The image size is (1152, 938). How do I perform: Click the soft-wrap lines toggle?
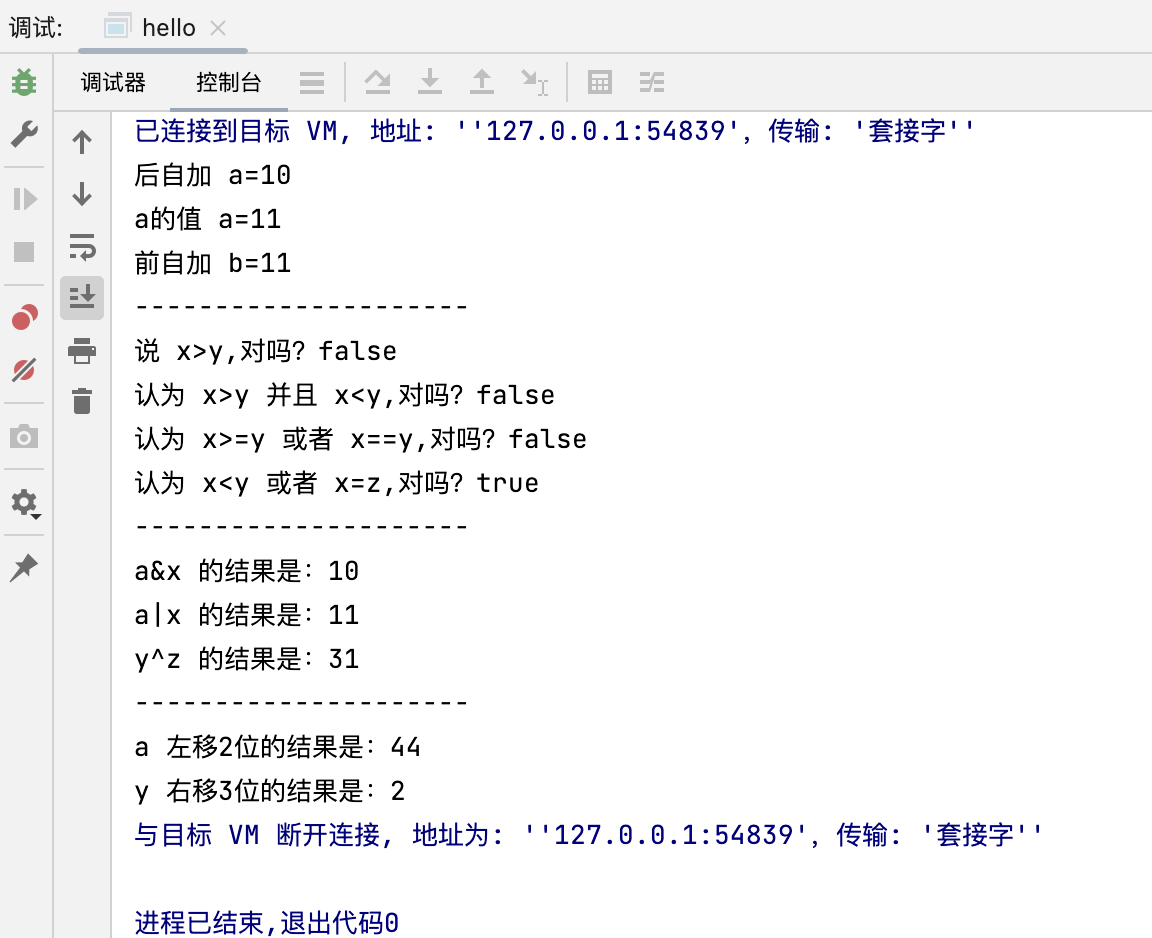(82, 248)
